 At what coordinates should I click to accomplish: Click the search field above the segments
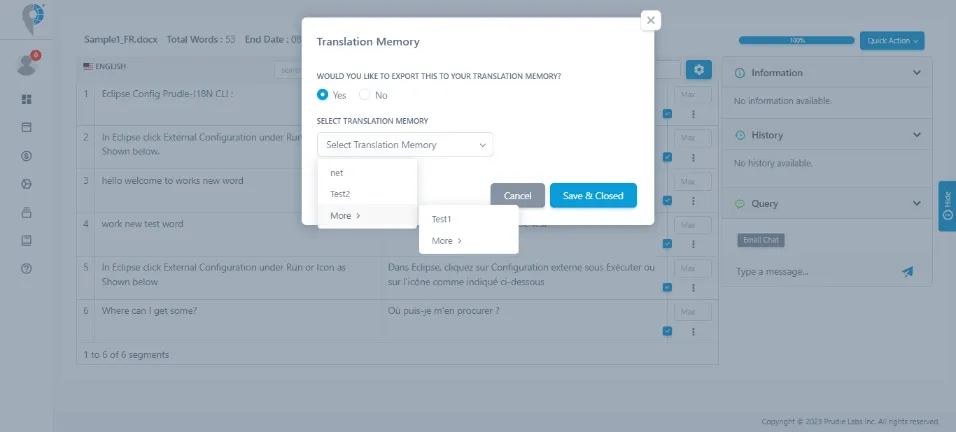288,70
